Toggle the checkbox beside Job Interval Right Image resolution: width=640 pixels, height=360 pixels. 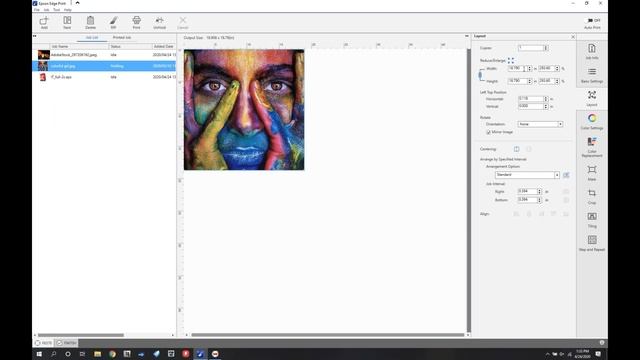click(566, 191)
